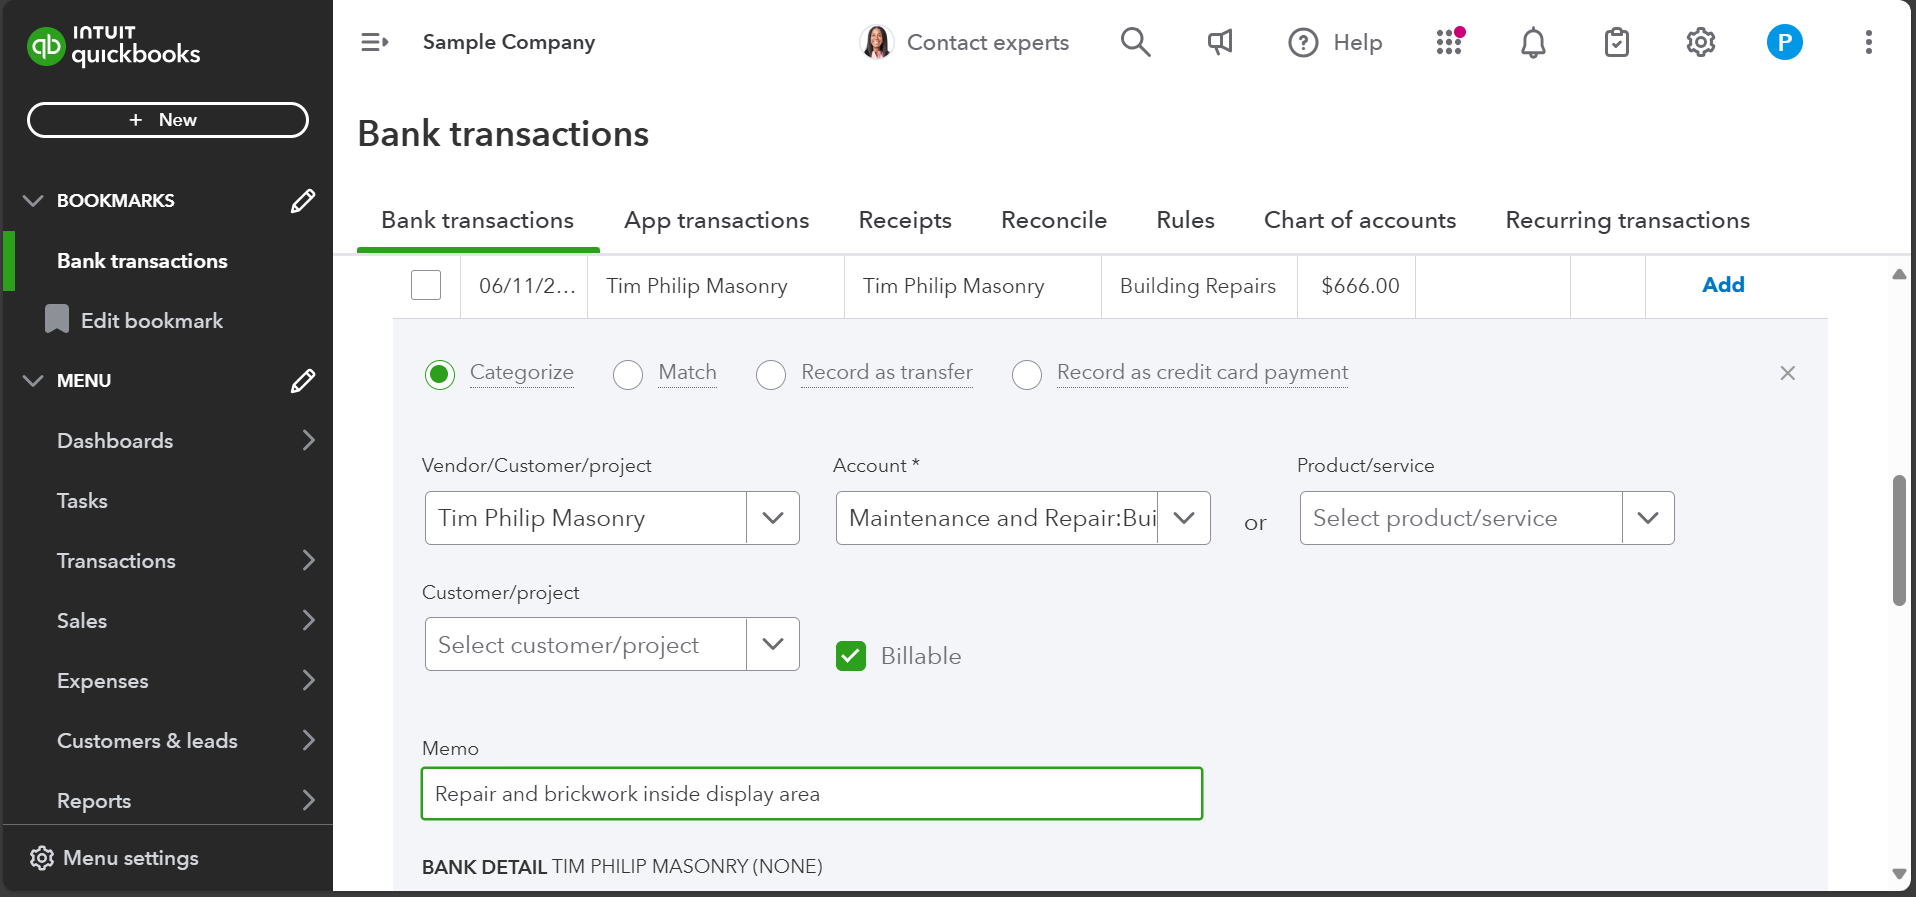Open the apps grid icon
This screenshot has width=1916, height=897.
1449,42
